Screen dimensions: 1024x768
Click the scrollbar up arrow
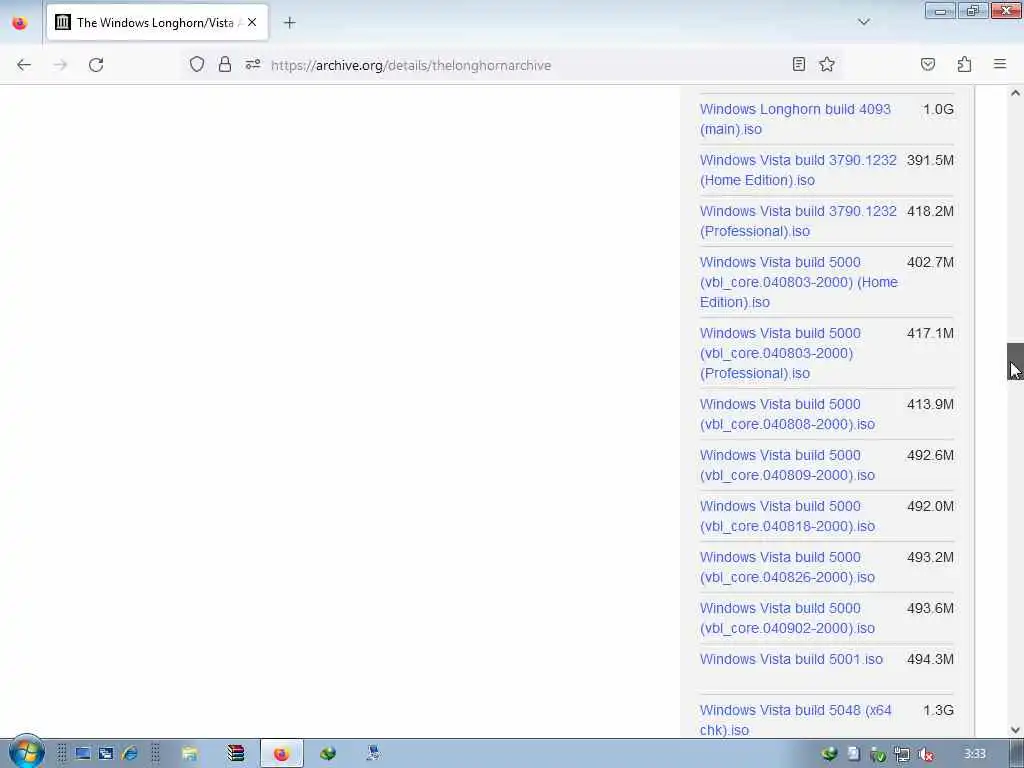[1015, 93]
